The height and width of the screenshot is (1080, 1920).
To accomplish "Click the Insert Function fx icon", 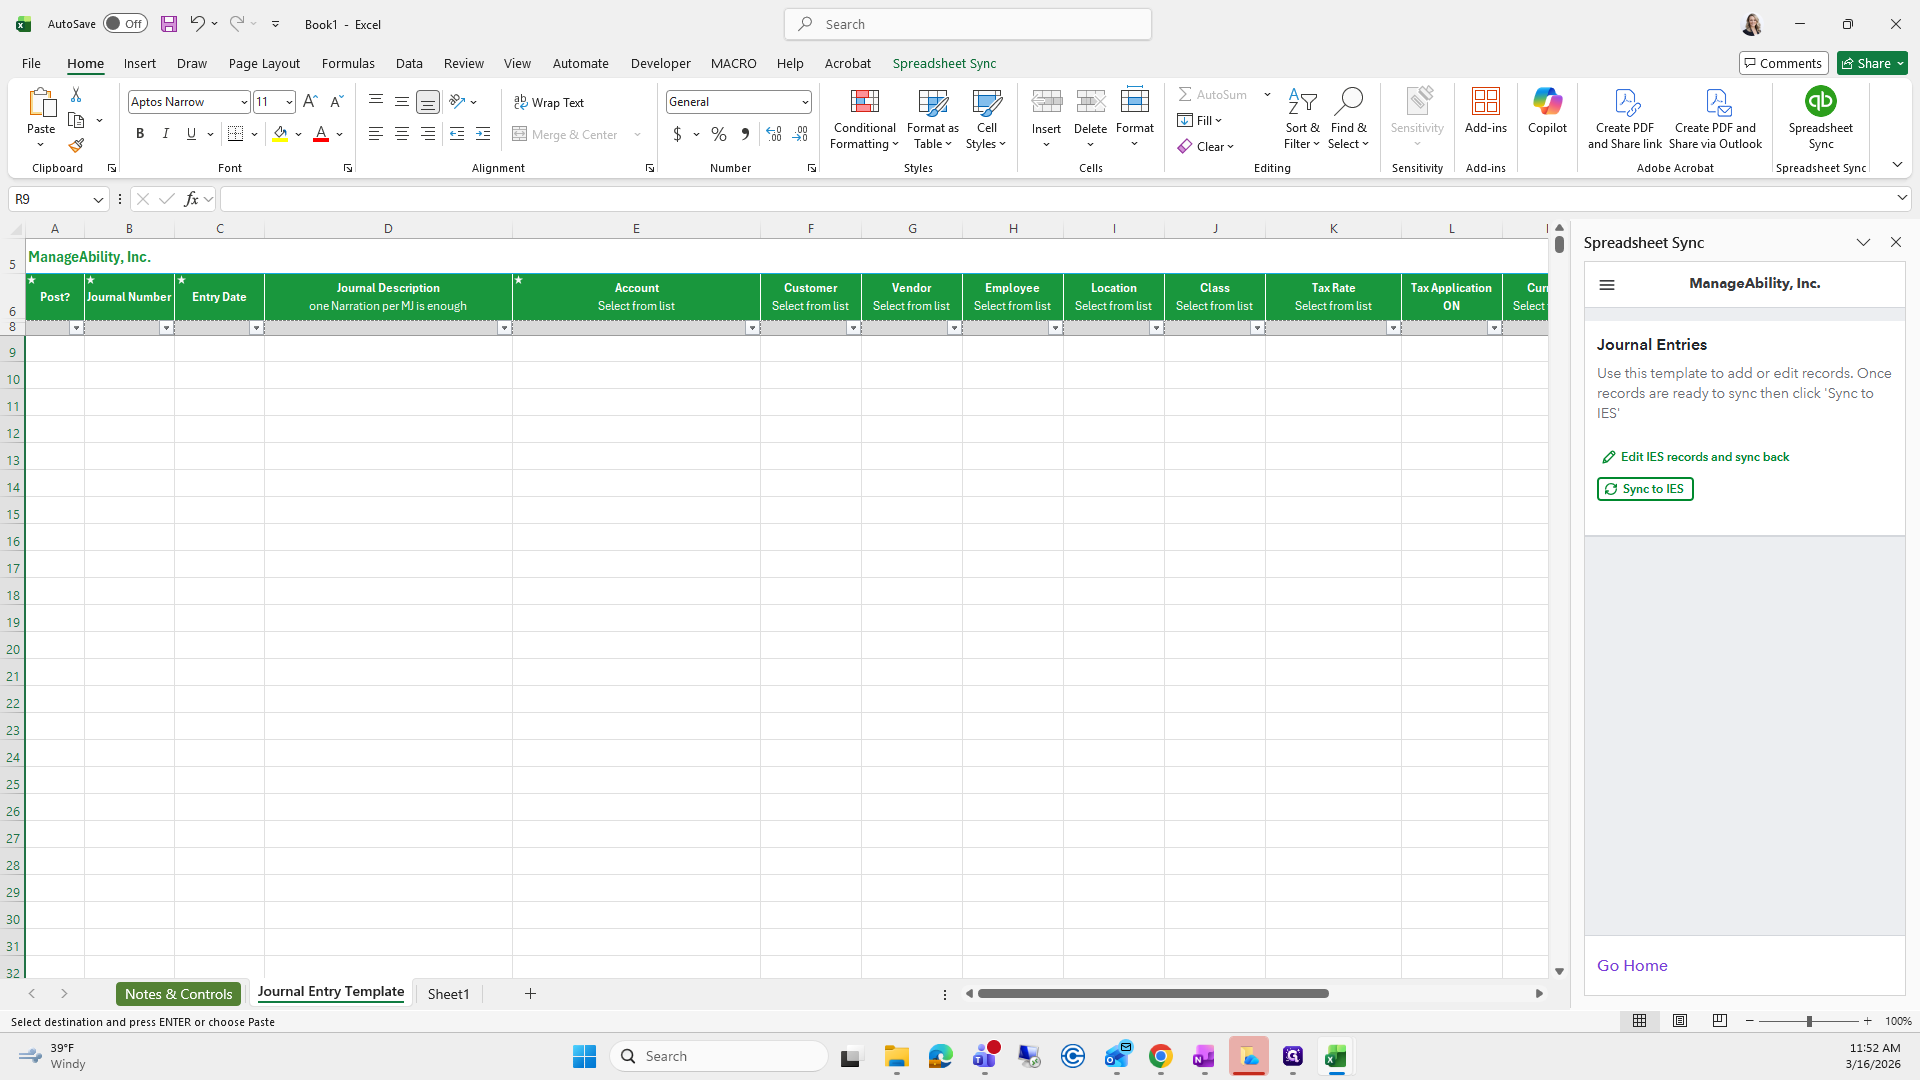I will (191, 199).
